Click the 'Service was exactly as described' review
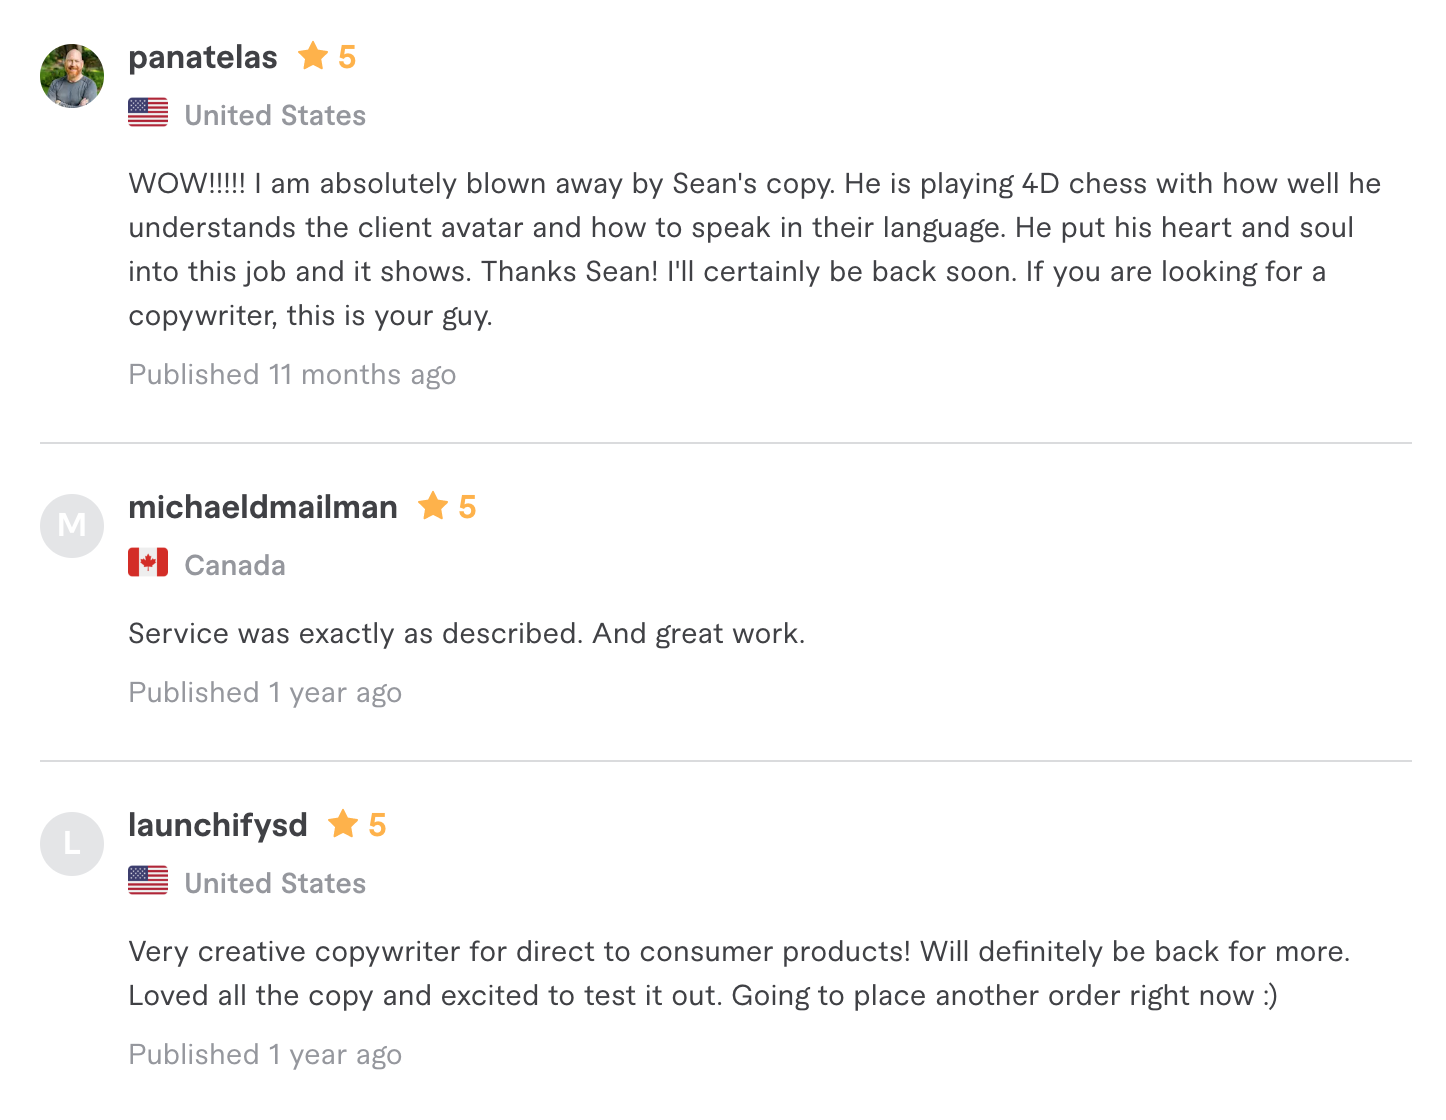This screenshot has height=1120, width=1446. click(466, 634)
